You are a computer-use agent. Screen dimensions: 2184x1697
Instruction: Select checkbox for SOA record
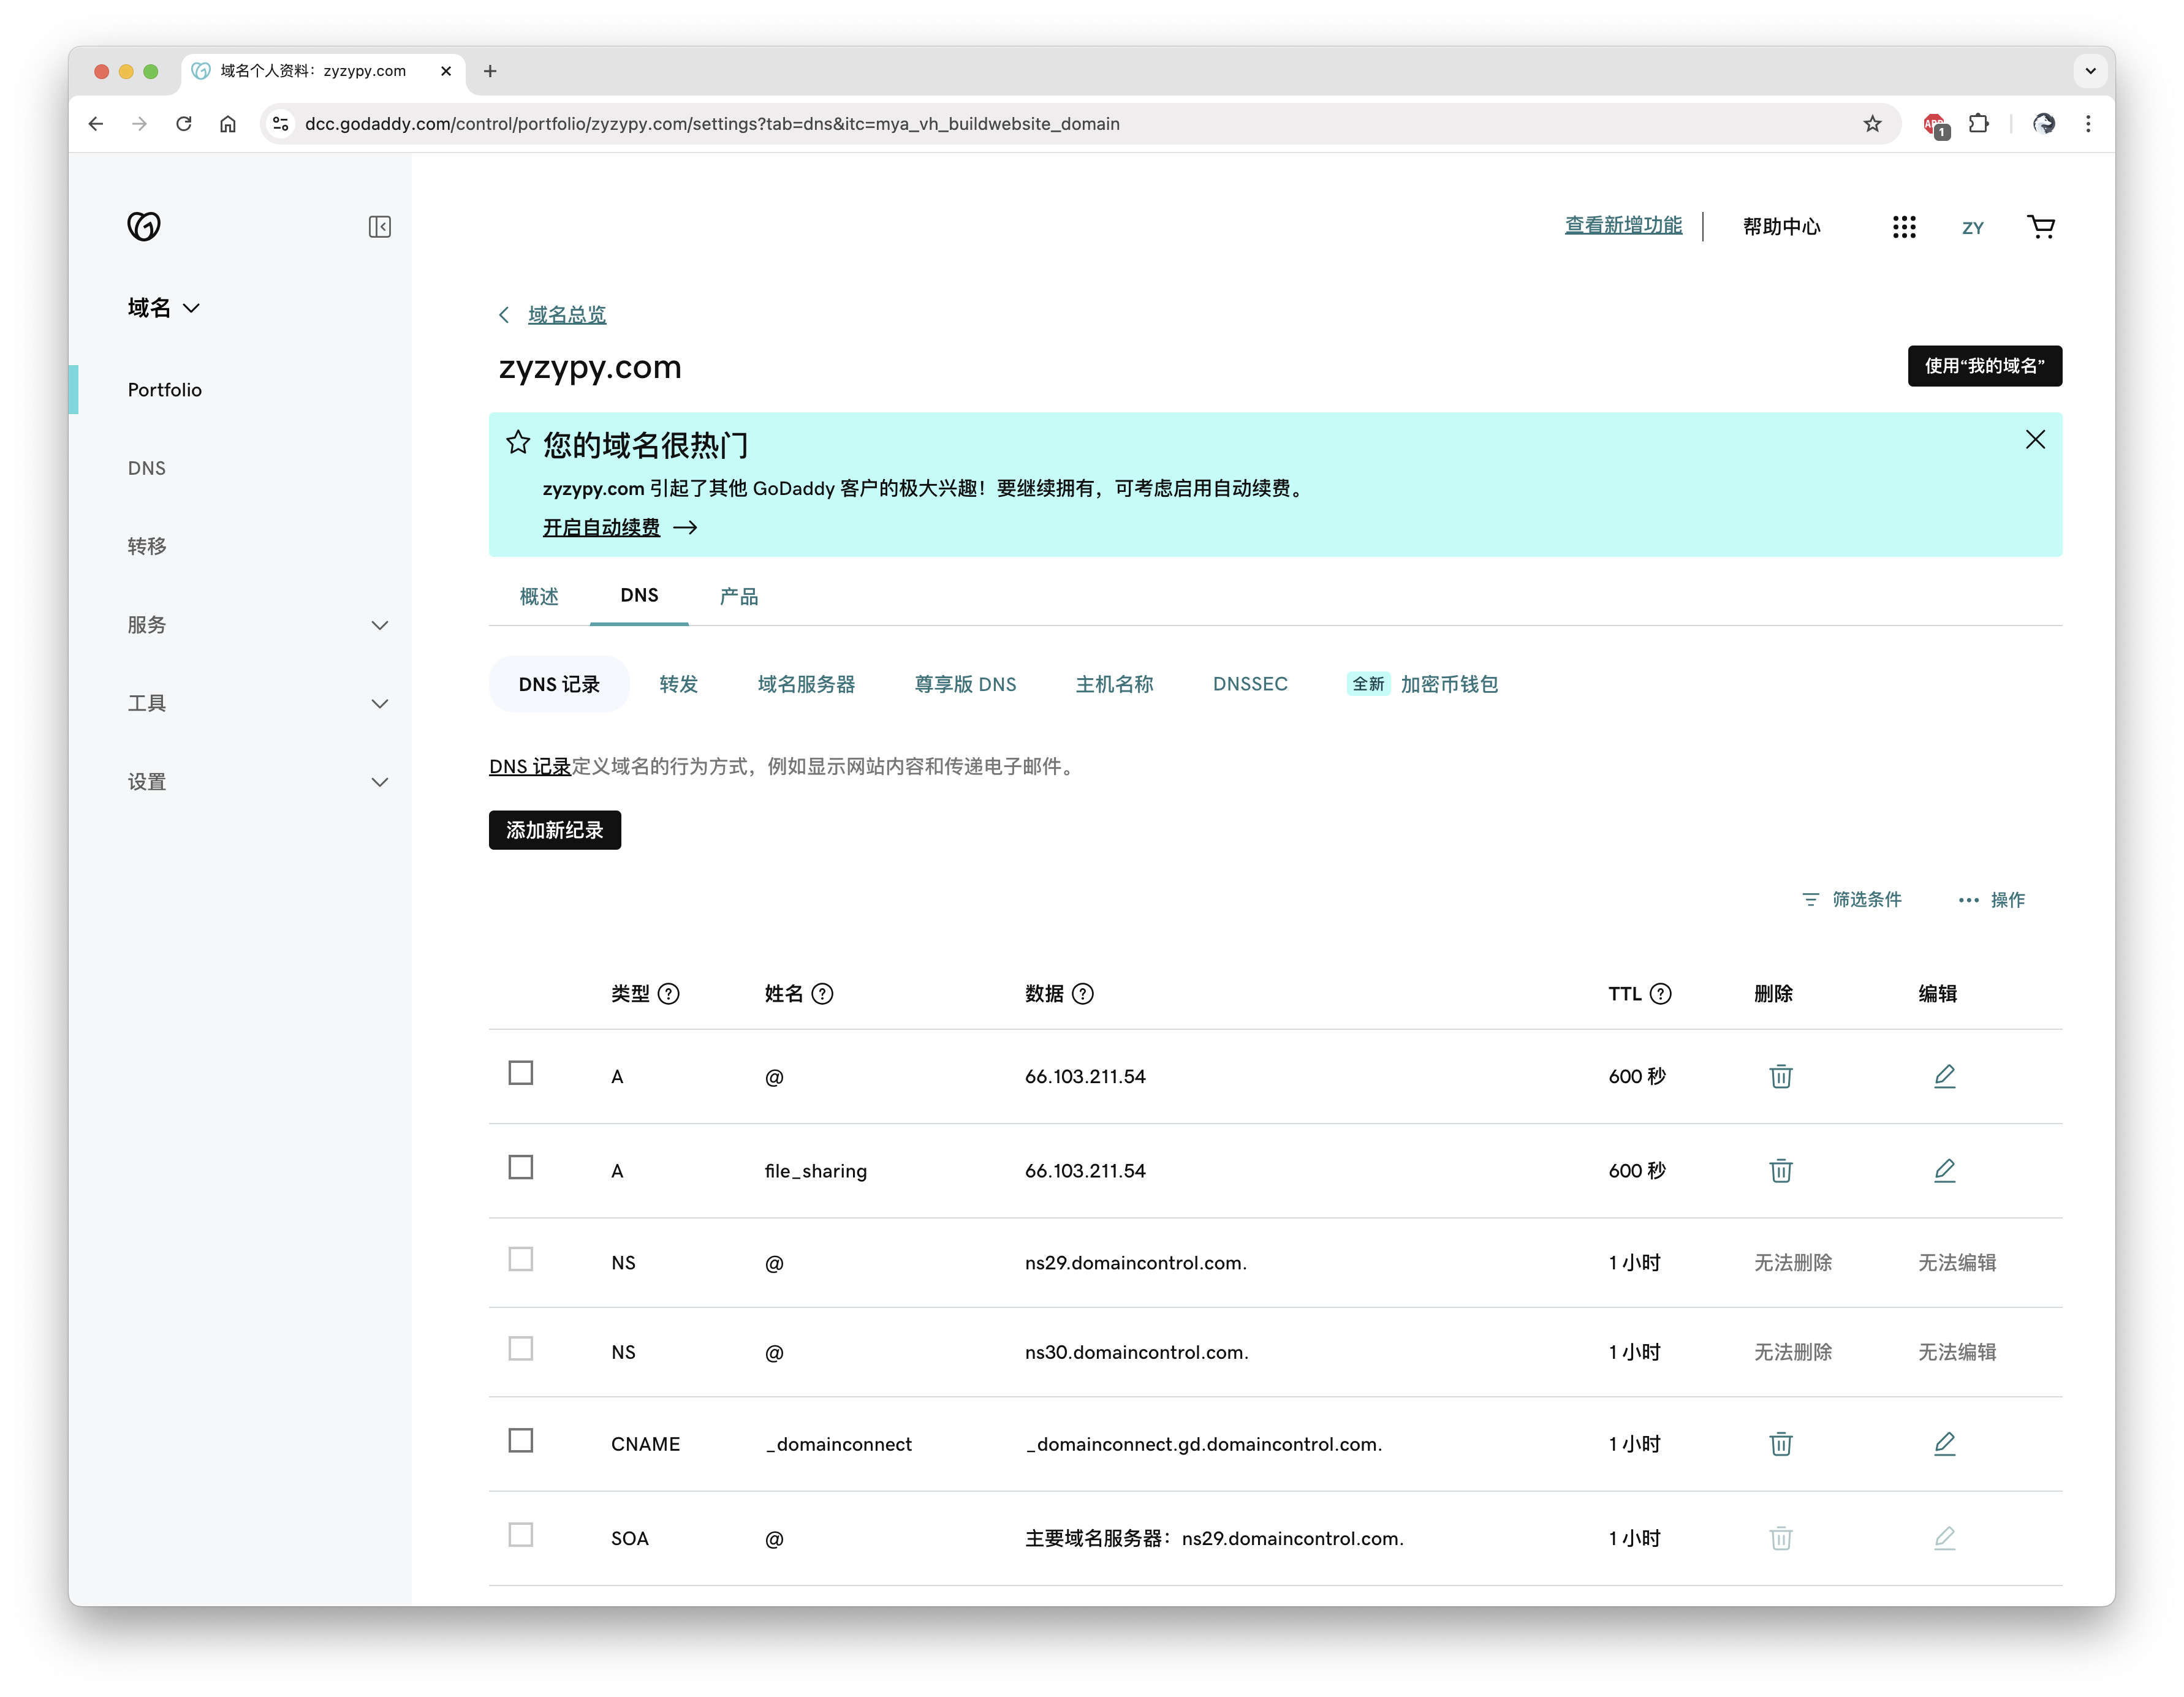520,1534
